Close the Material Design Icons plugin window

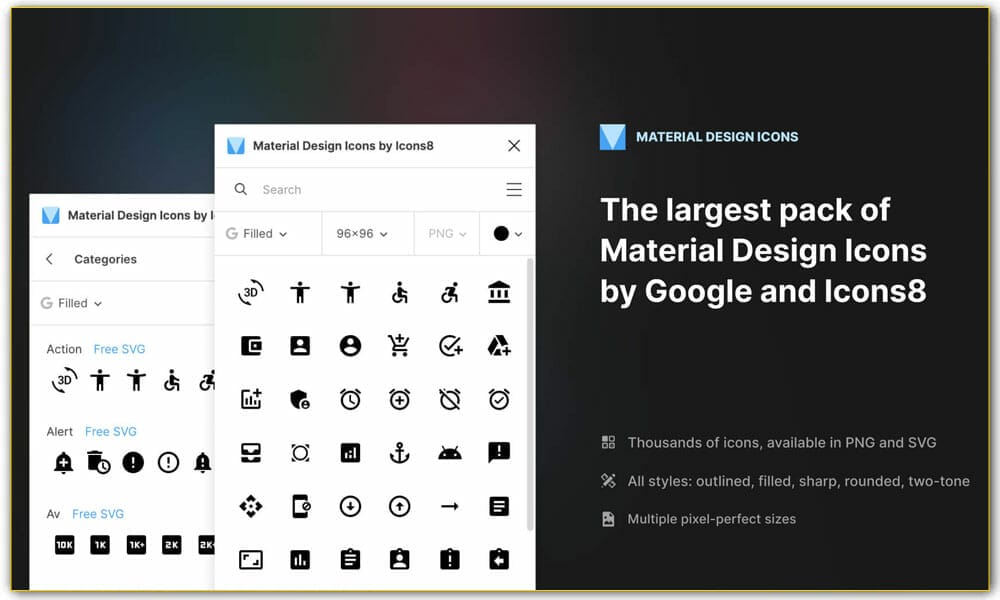point(514,145)
